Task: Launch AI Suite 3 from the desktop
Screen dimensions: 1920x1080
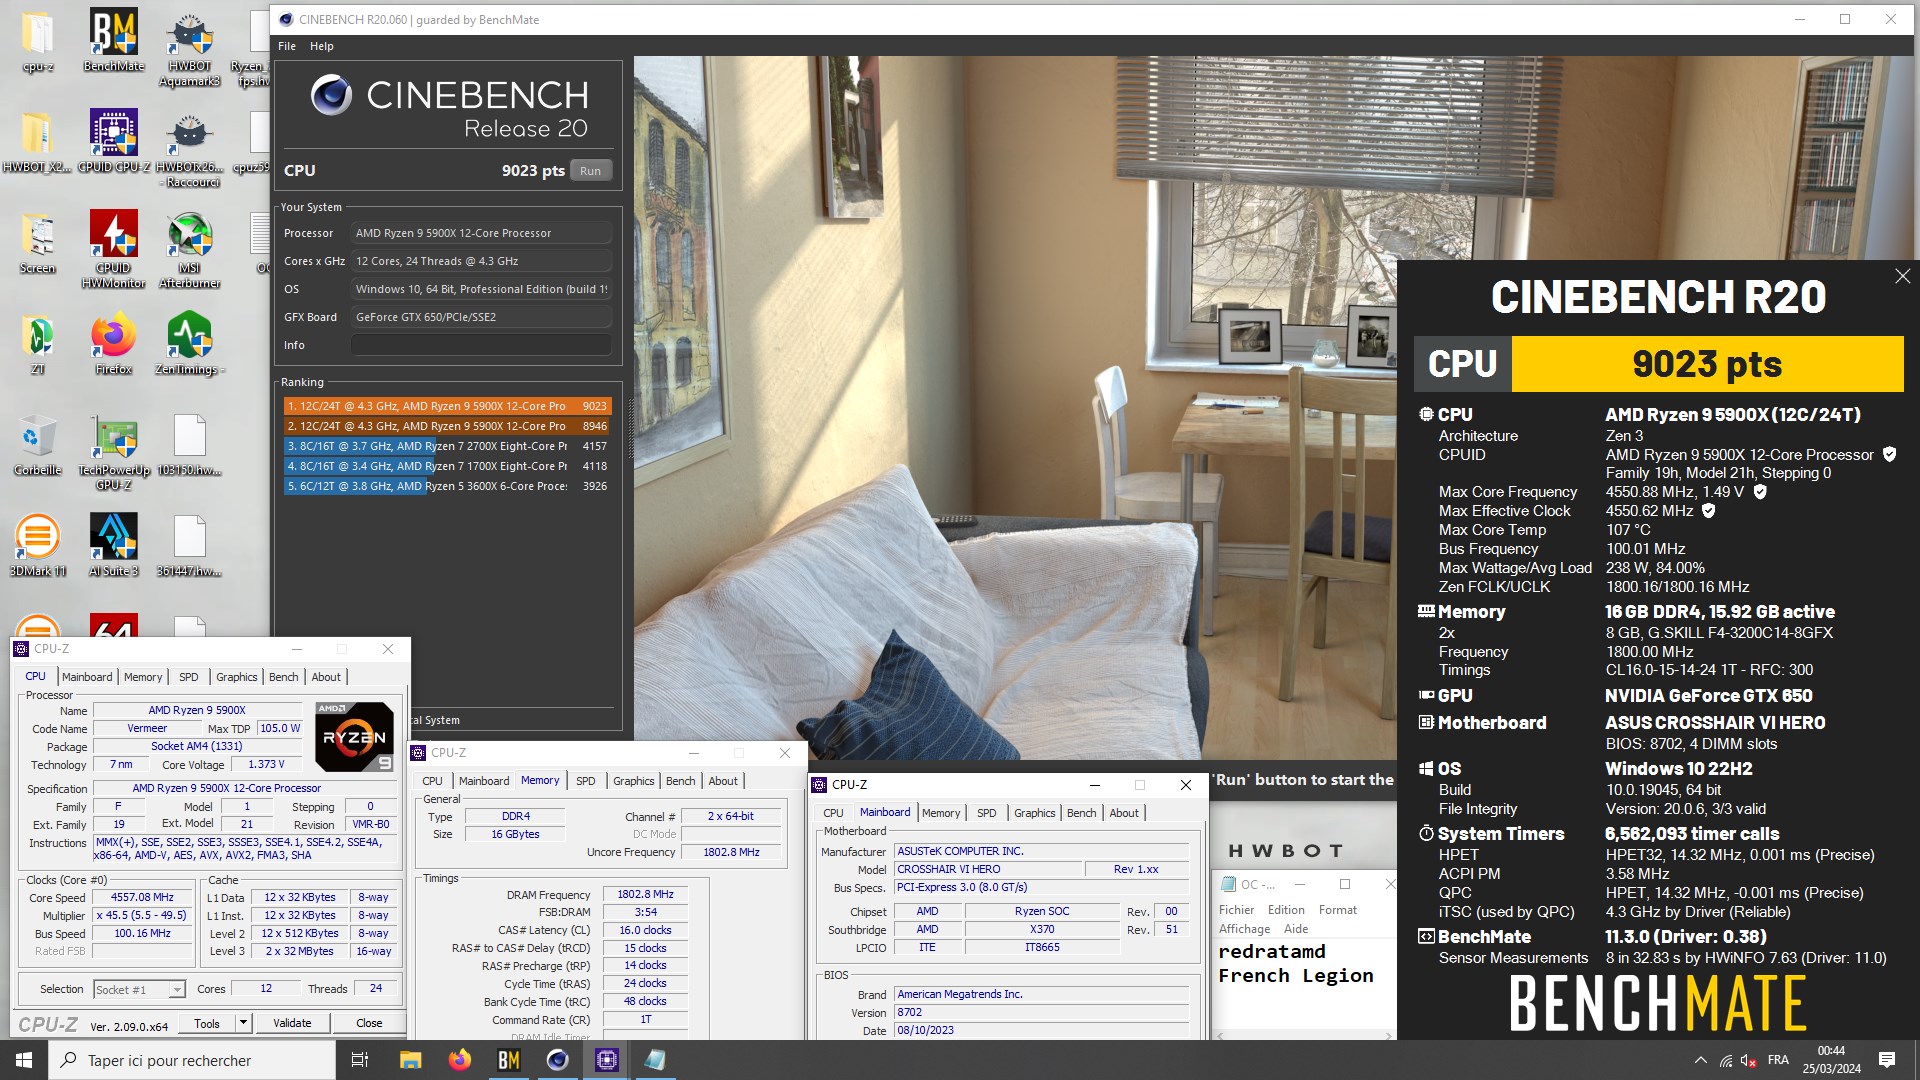Action: [x=113, y=545]
